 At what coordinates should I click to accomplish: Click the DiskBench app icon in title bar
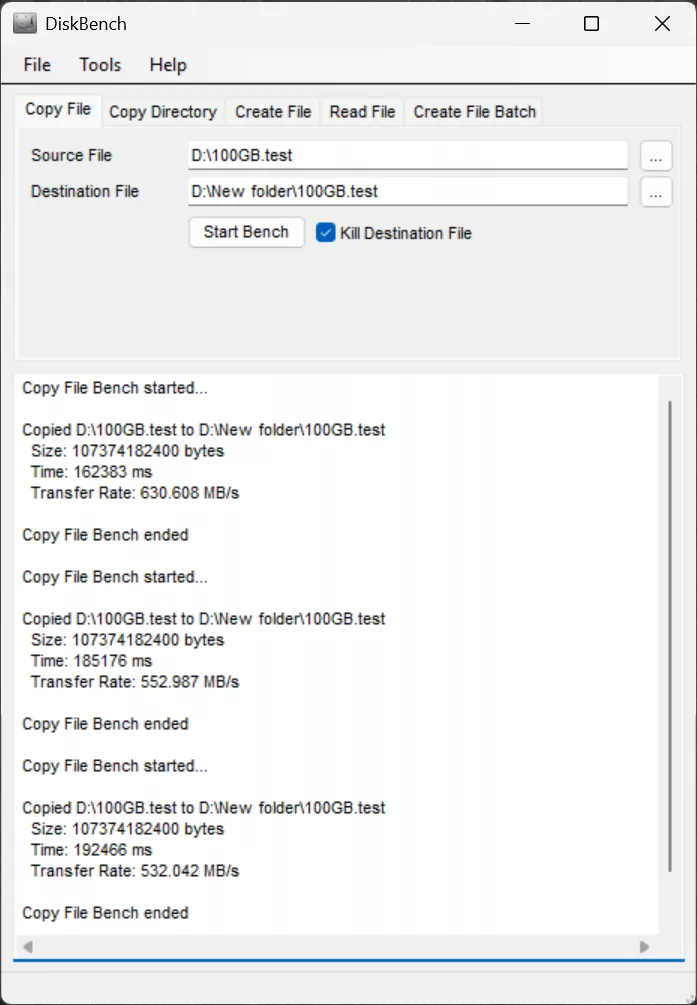25,23
